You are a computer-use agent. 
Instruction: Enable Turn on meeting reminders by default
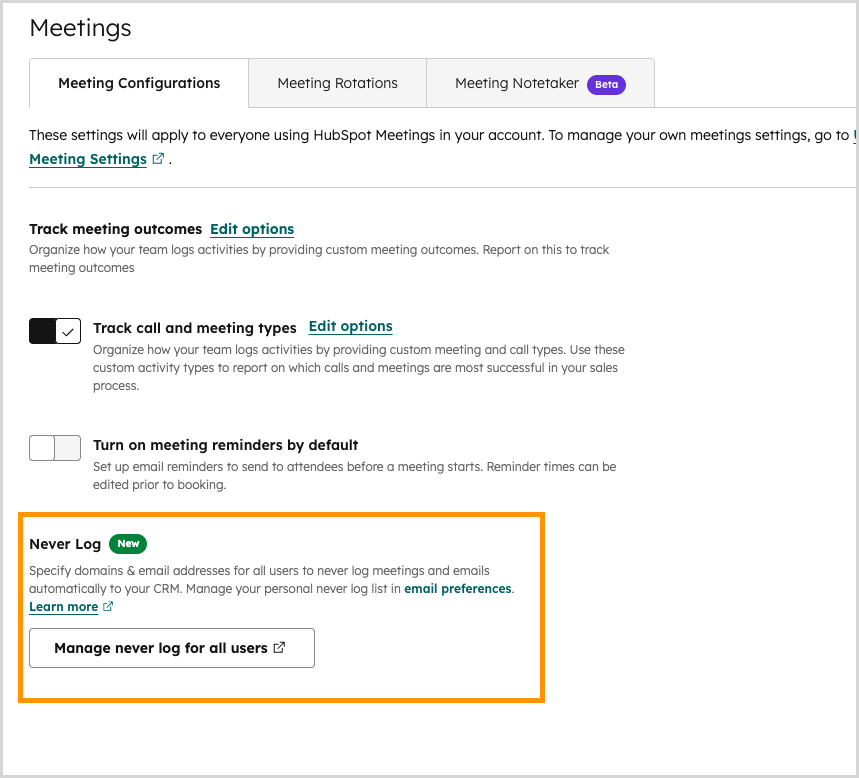(55, 448)
